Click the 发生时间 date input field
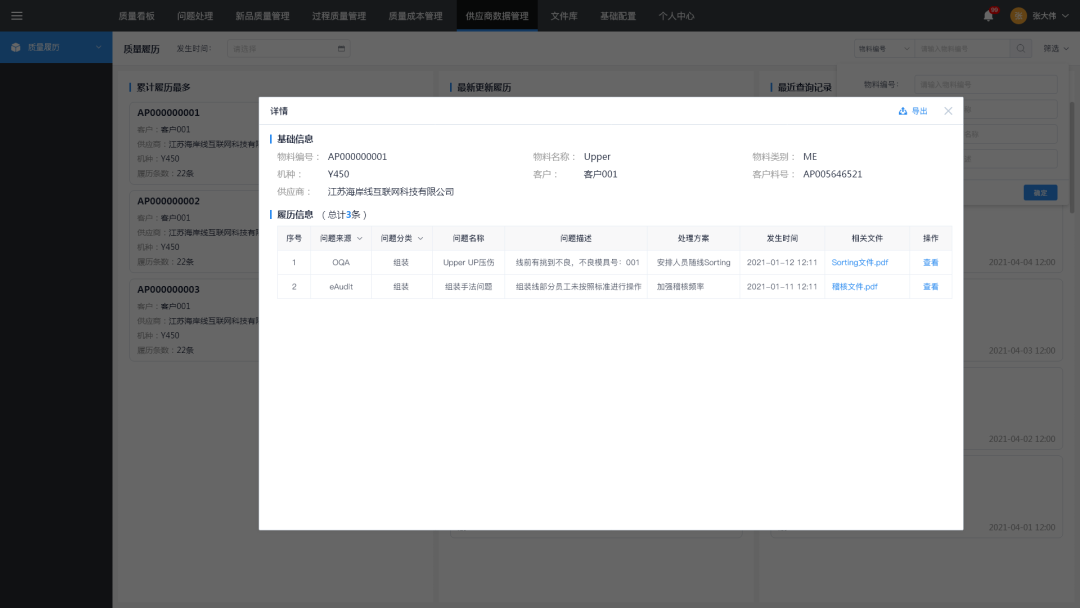Image resolution: width=1080 pixels, height=608 pixels. pos(289,49)
